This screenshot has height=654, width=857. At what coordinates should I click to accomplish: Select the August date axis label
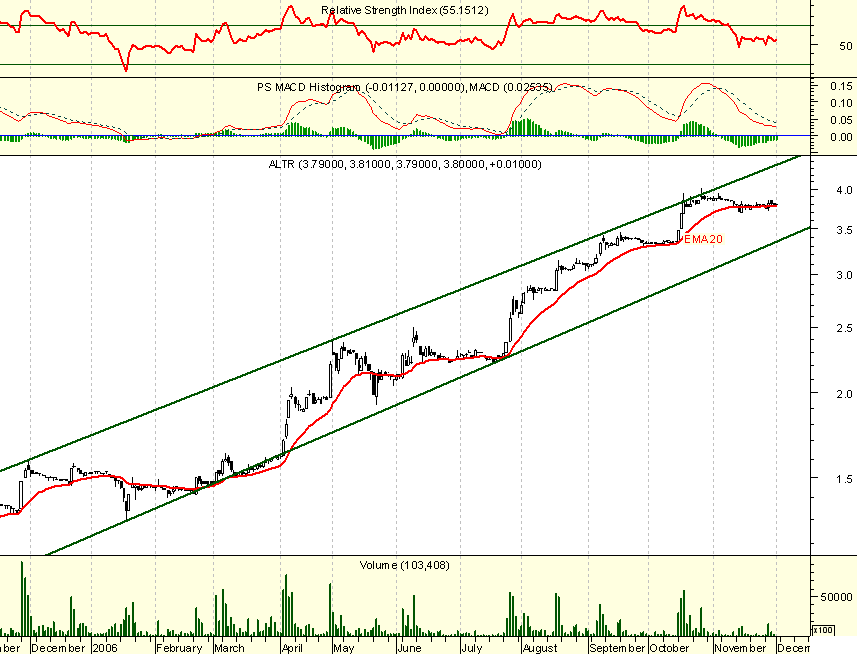point(540,648)
